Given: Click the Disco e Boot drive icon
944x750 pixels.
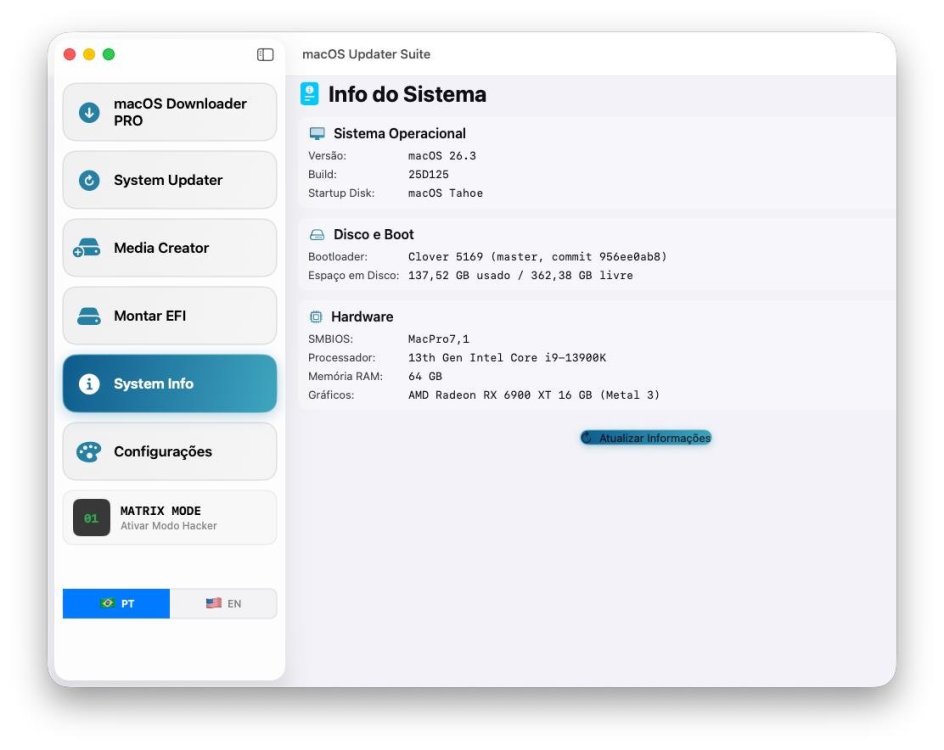Looking at the screenshot, I should pyautogui.click(x=317, y=235).
